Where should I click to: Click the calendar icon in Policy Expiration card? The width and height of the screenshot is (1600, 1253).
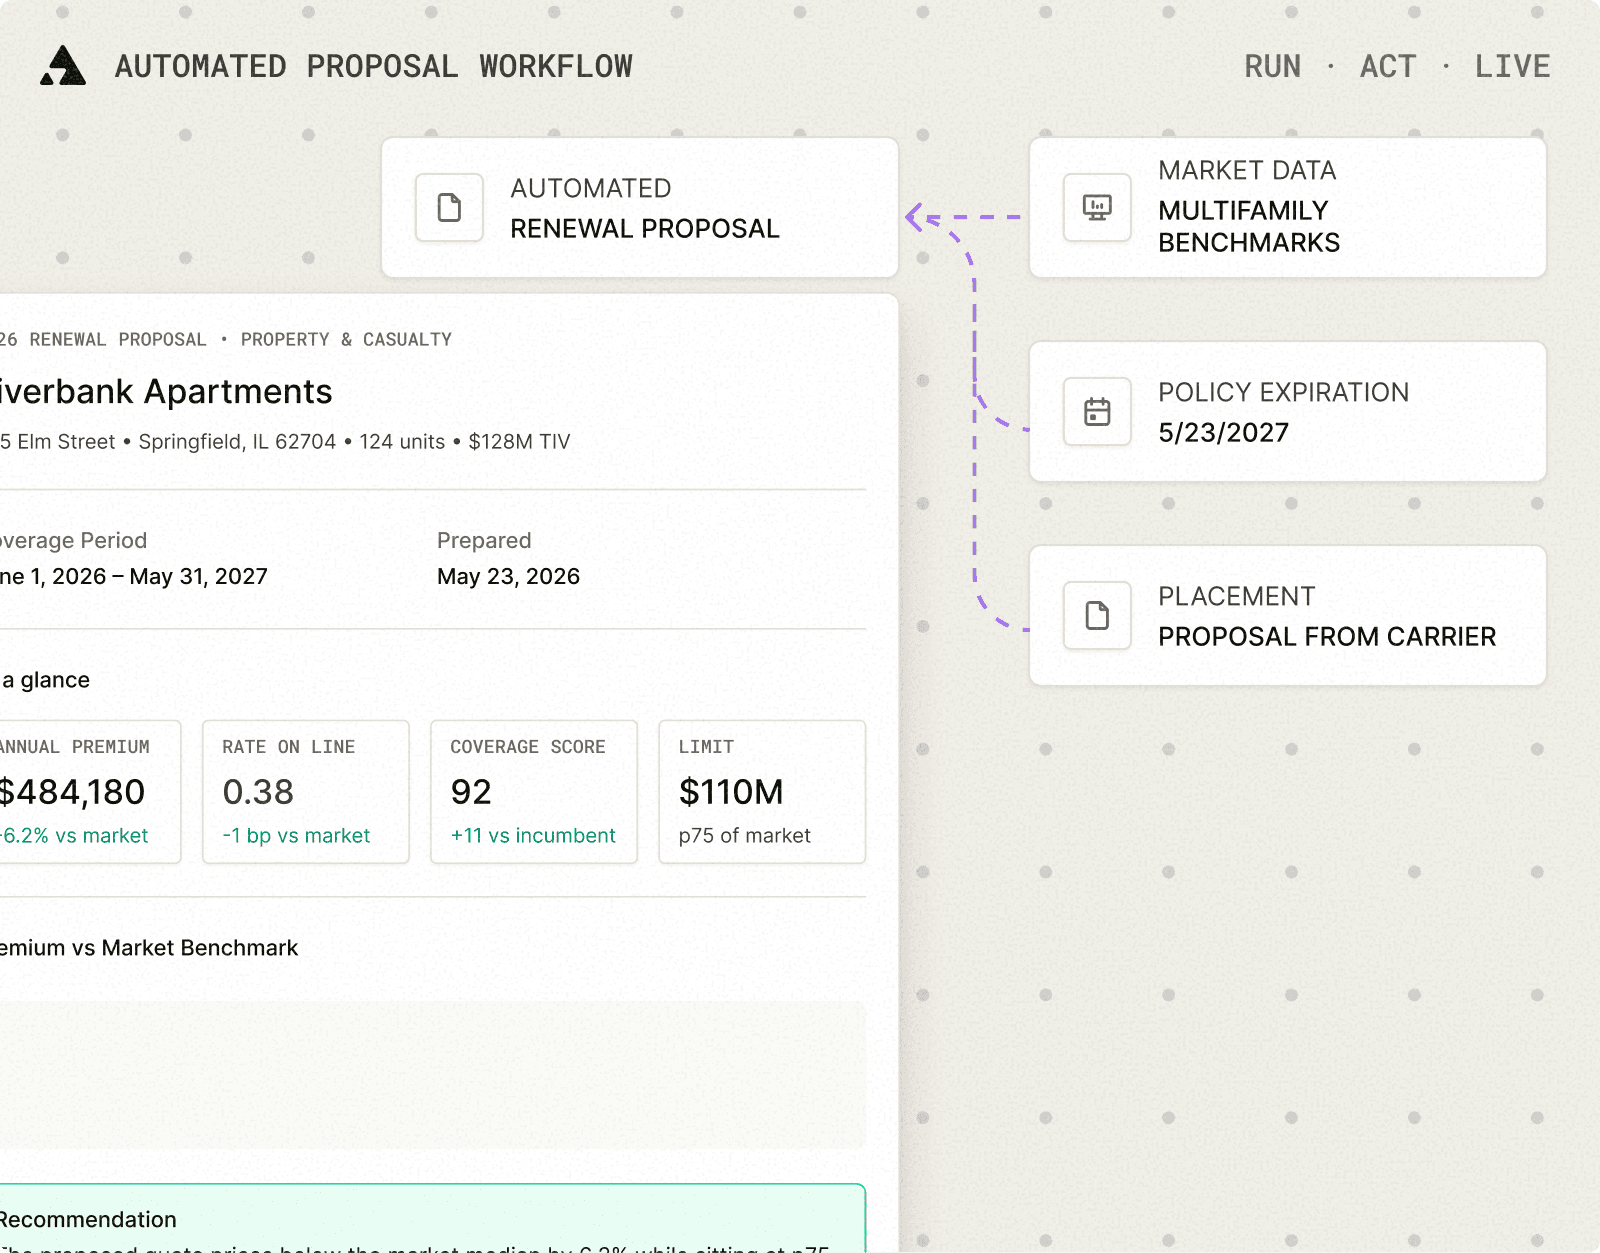(1097, 412)
